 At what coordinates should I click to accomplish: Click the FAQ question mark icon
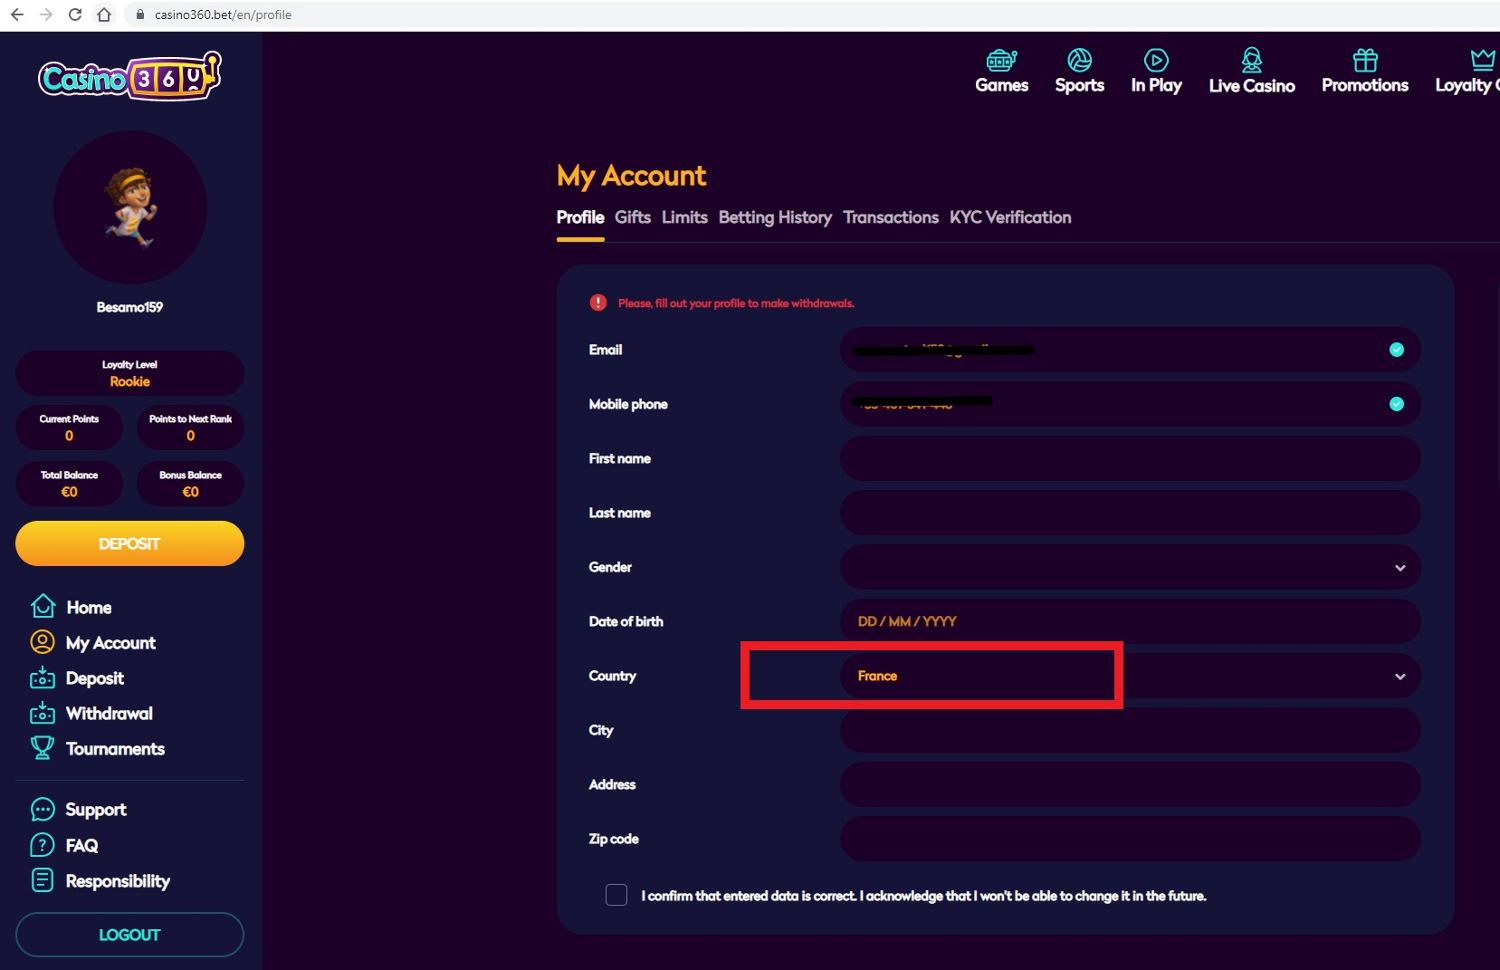point(43,845)
